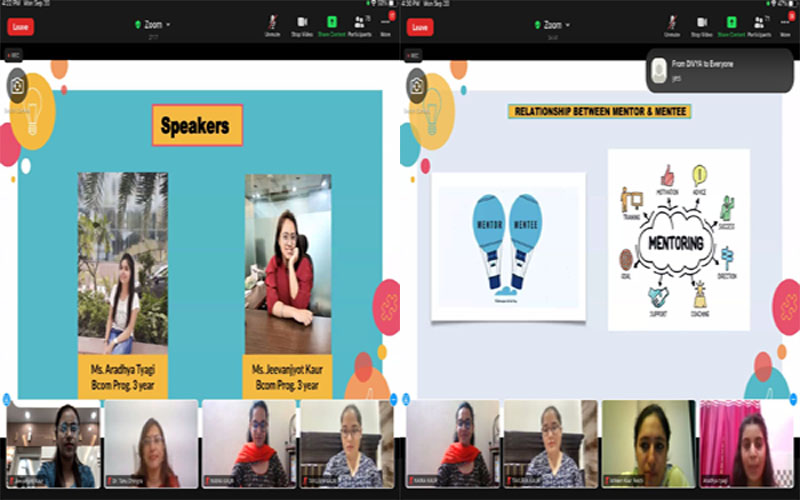The width and height of the screenshot is (800, 500).
Task: Stop Video in the left Zoom window
Action: [301, 25]
